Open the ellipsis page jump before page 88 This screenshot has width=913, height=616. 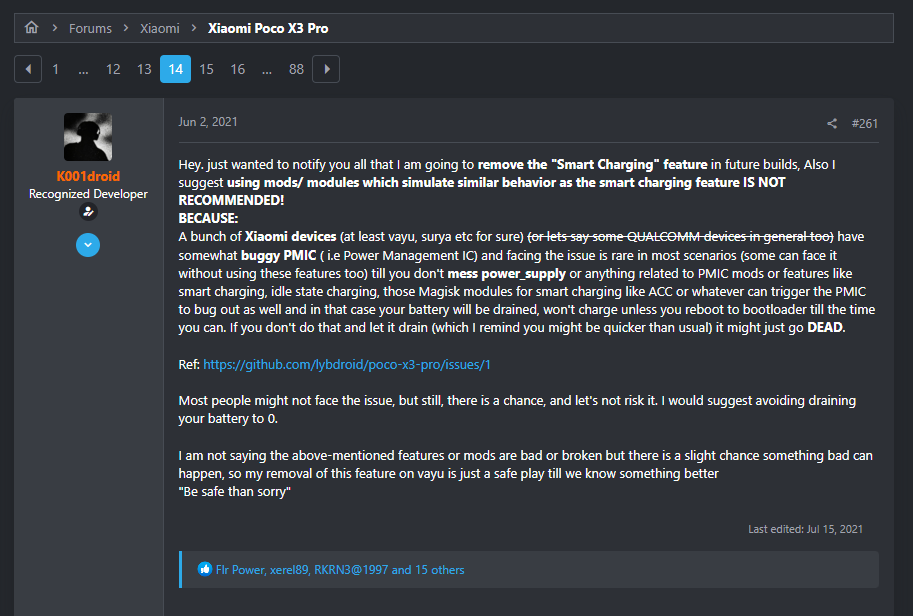pyautogui.click(x=267, y=69)
